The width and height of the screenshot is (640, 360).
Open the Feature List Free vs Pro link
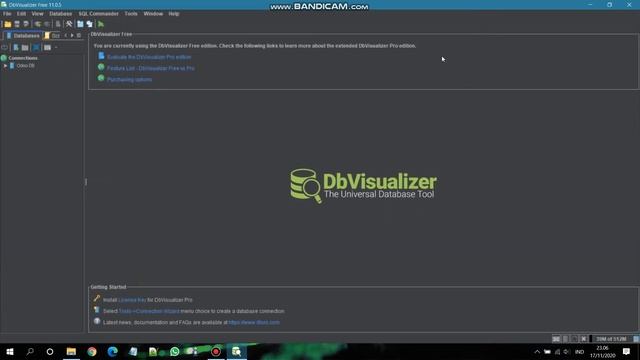(151, 68)
